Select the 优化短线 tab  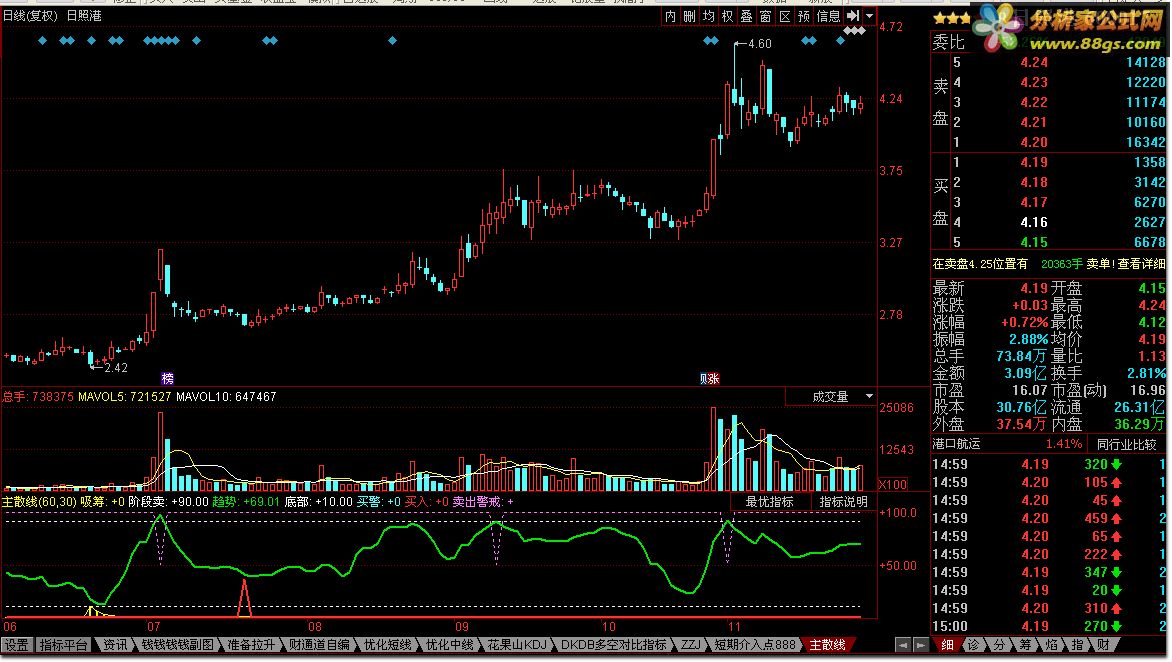tap(387, 644)
